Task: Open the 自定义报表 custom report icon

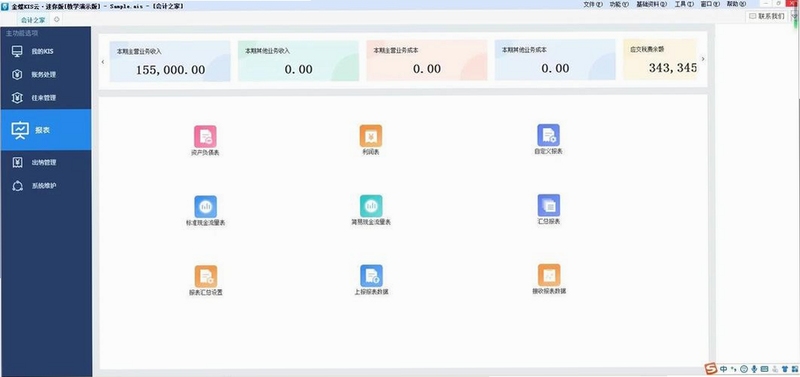Action: [x=548, y=139]
